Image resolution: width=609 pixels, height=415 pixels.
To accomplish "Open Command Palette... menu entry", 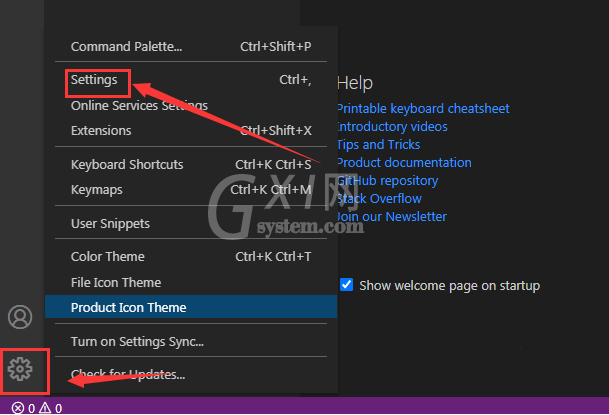I will (x=191, y=47).
